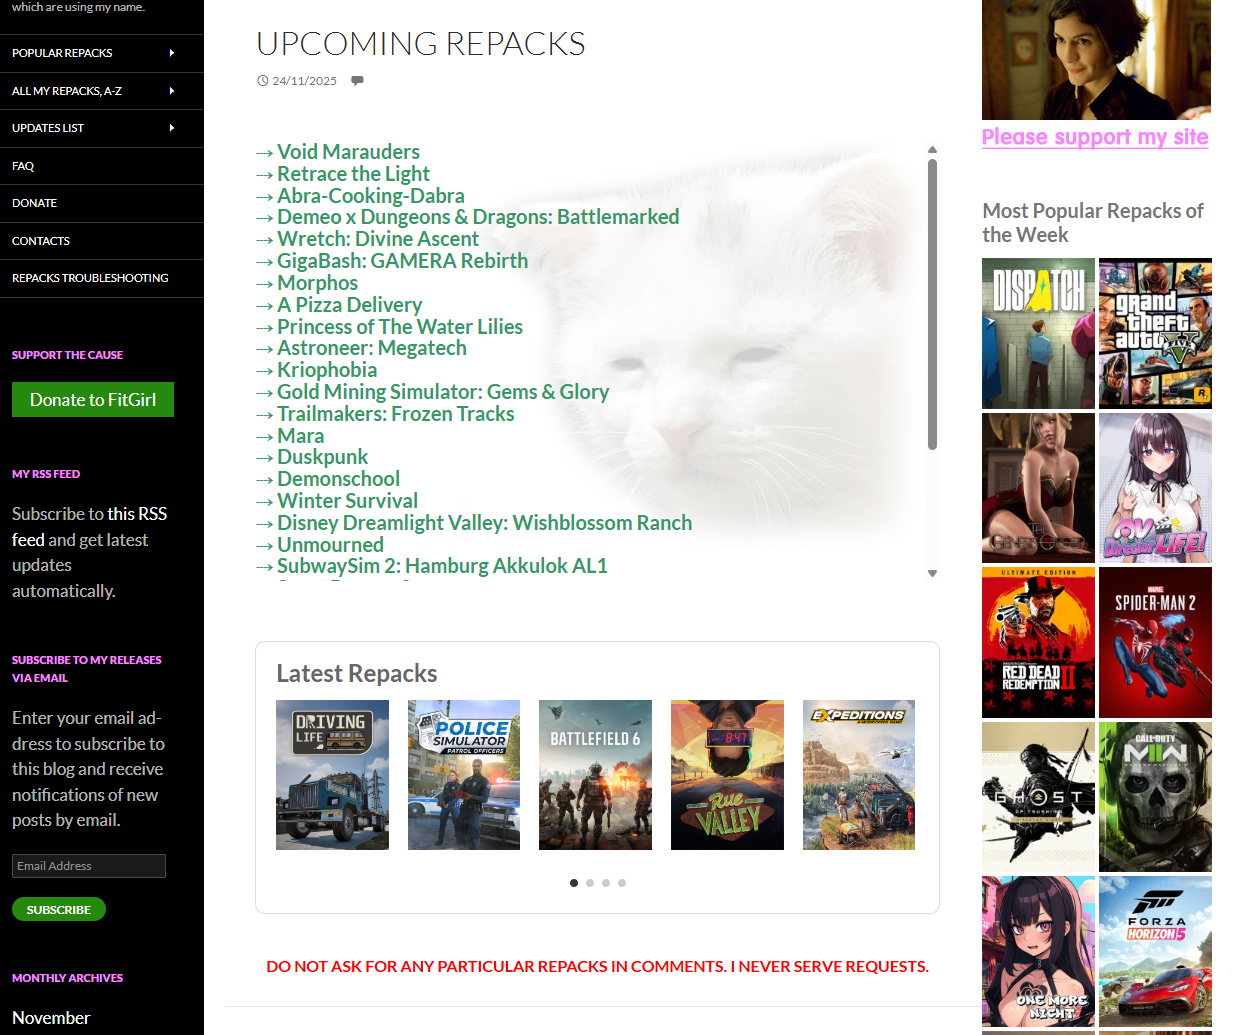Open the Unmourned link
This screenshot has width=1234, height=1035.
pos(330,545)
